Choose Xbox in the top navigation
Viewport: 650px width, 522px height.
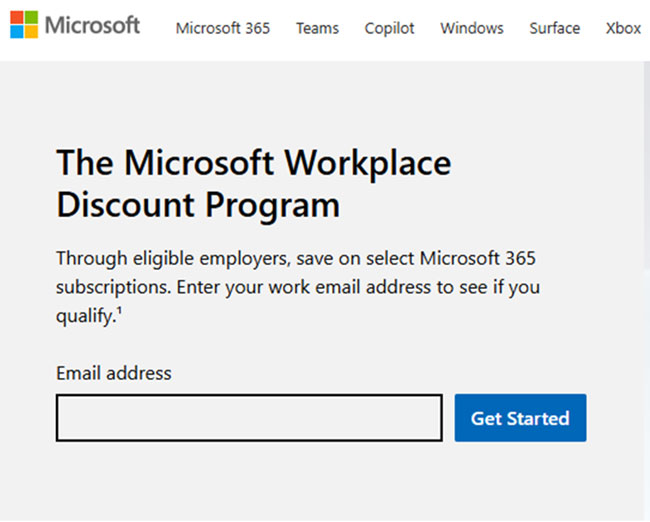pos(623,28)
